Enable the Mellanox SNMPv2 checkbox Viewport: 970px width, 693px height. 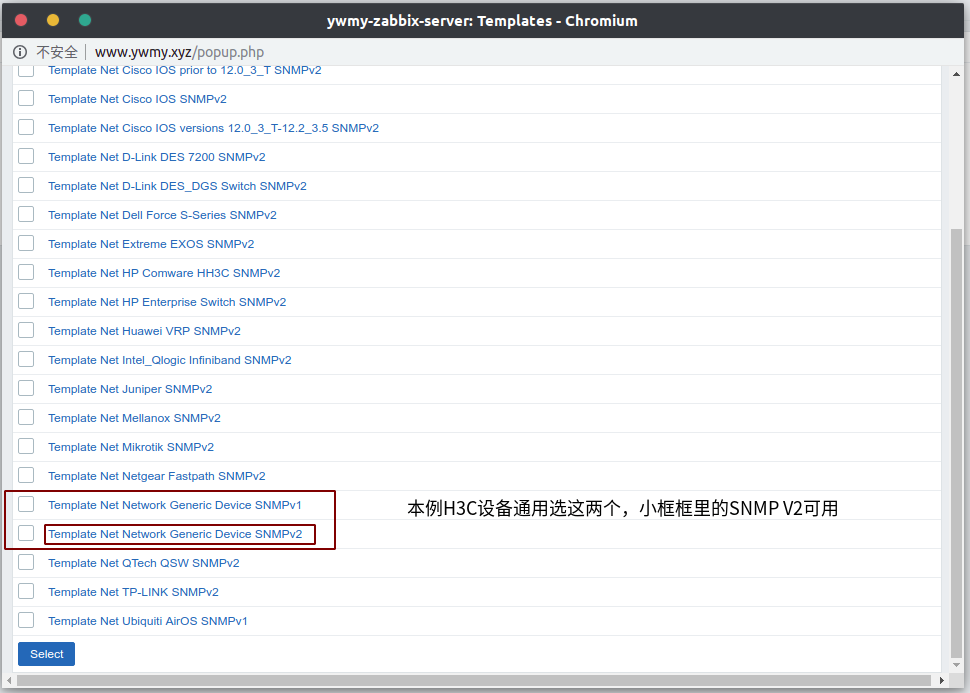[x=26, y=418]
